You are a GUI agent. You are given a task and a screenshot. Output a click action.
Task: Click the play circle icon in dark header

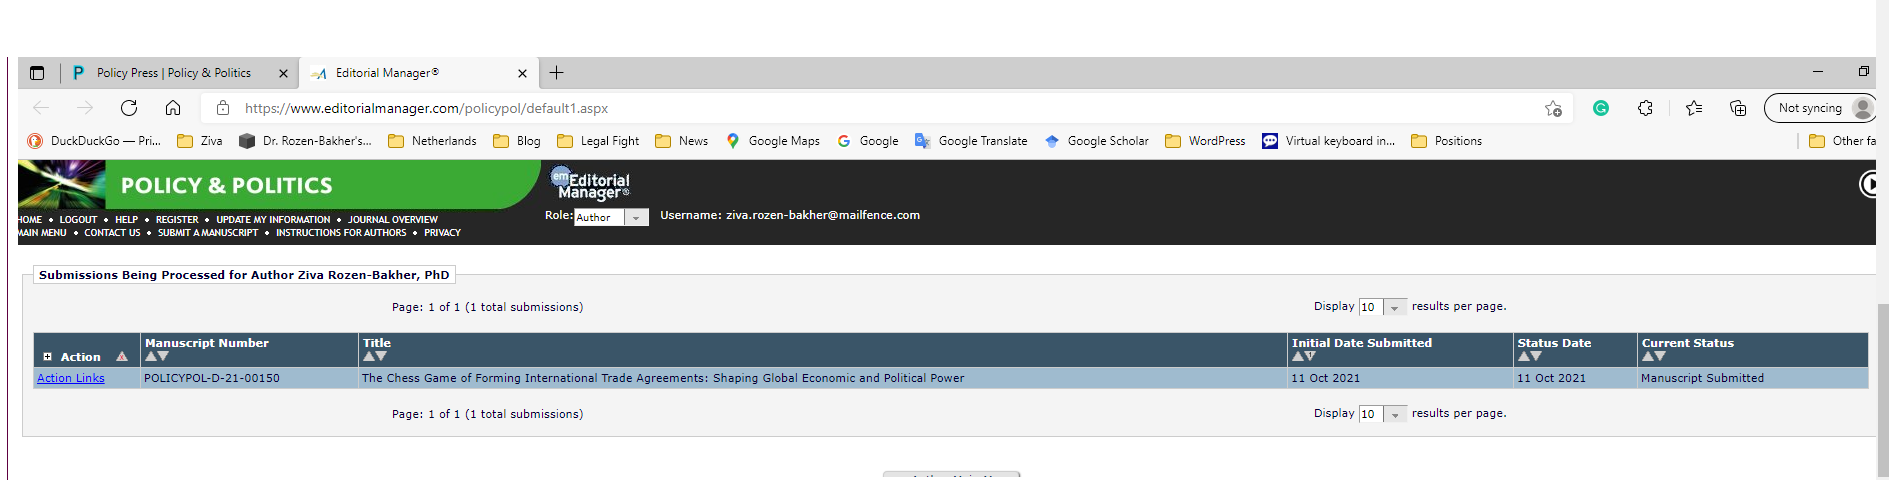(1868, 184)
